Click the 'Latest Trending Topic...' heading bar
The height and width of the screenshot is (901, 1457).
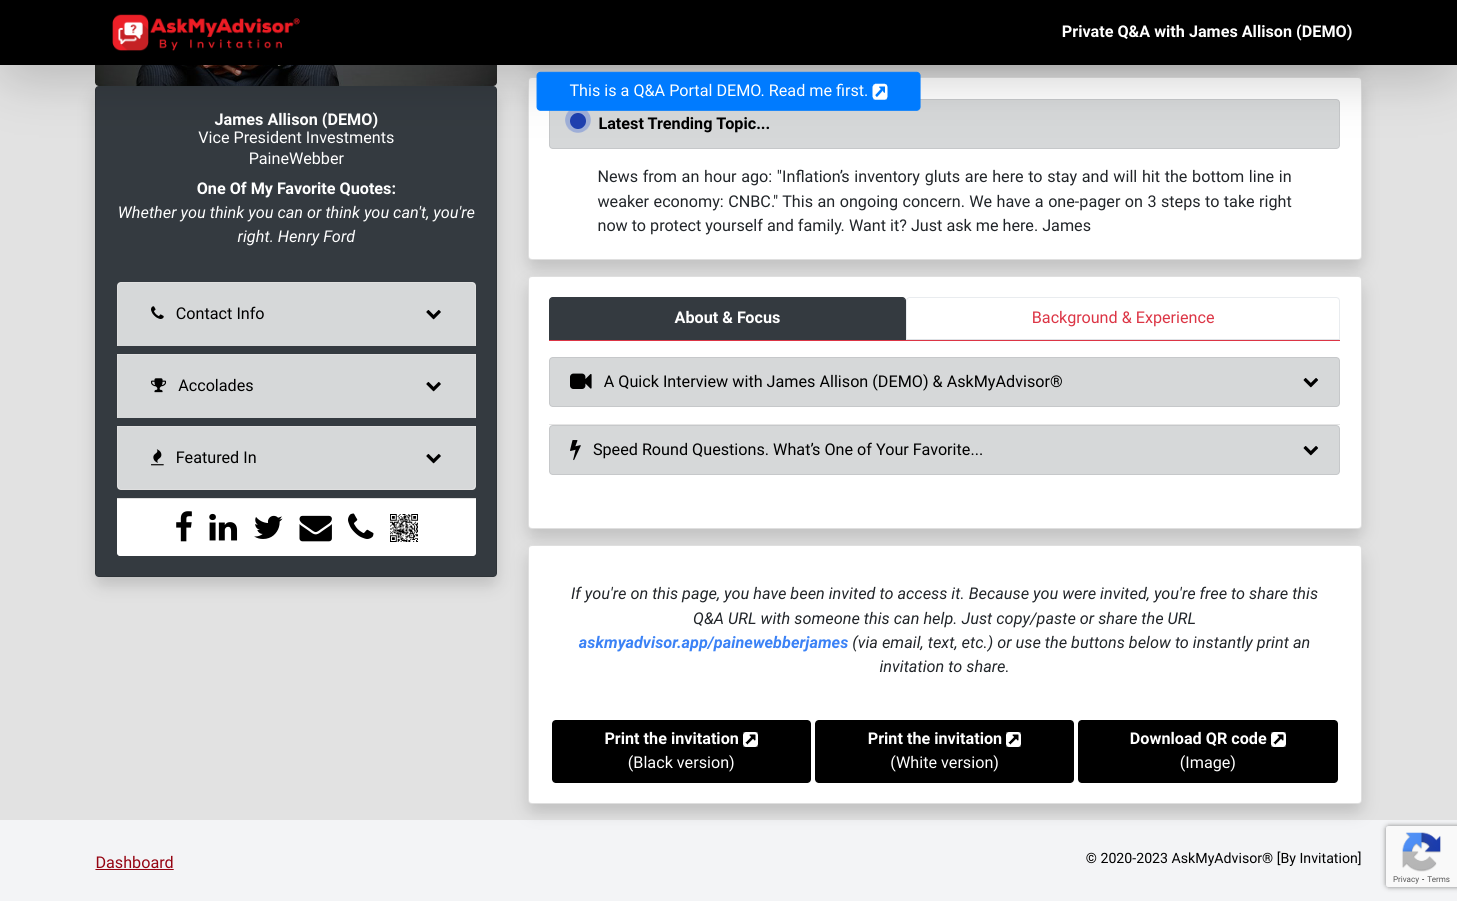coord(944,124)
